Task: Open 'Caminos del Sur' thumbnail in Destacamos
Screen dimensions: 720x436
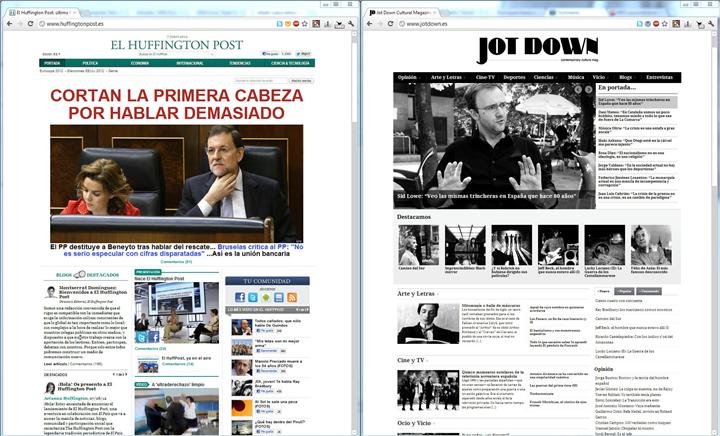Action: tap(418, 245)
